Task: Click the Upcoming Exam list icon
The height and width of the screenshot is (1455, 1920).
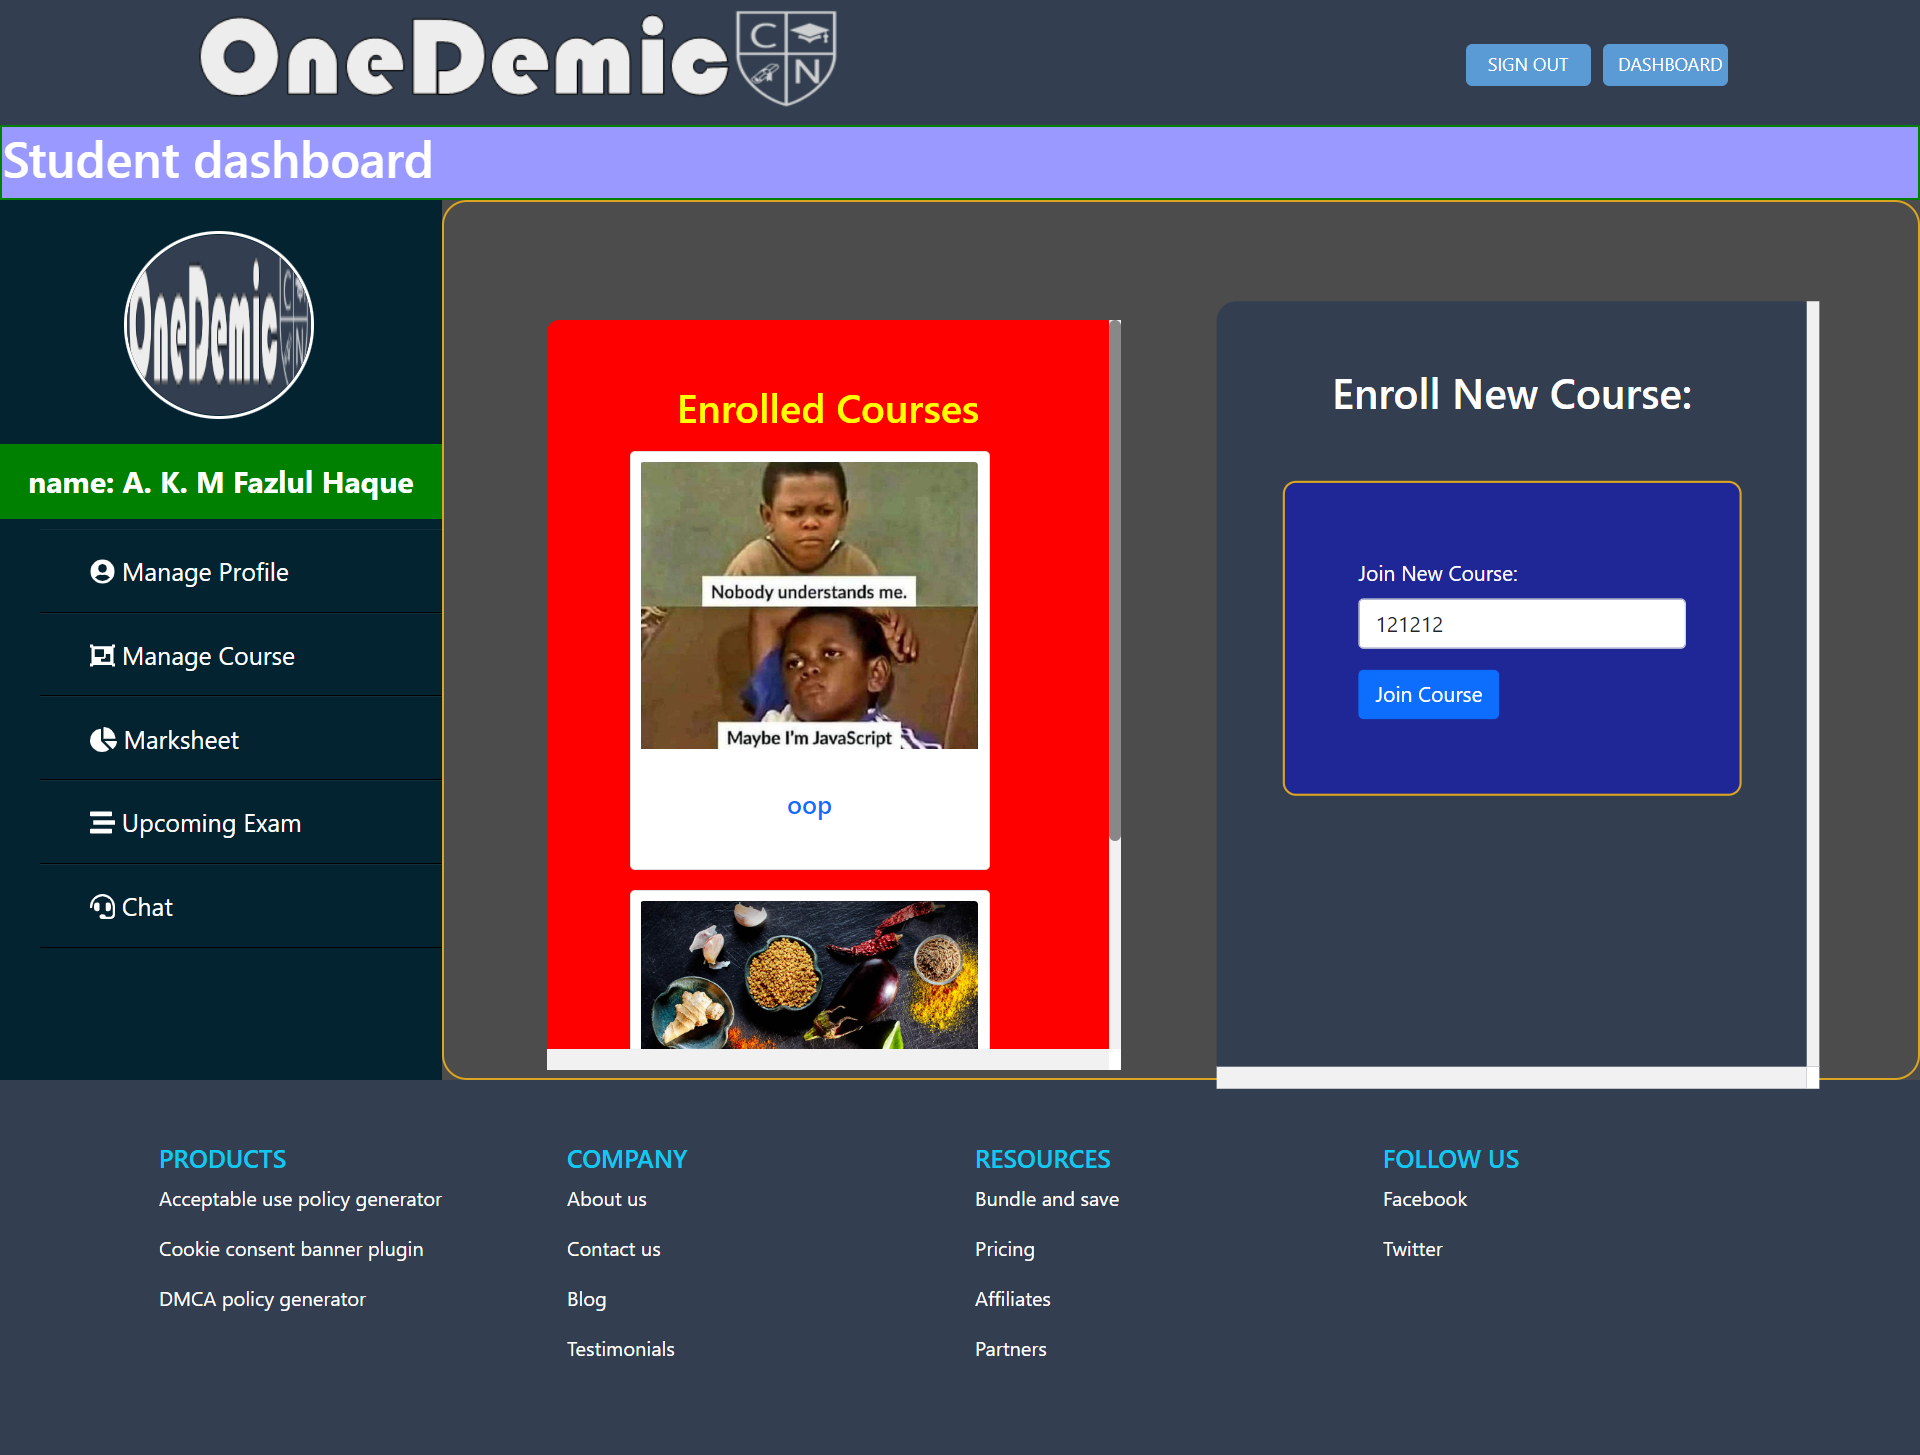Action: click(101, 823)
